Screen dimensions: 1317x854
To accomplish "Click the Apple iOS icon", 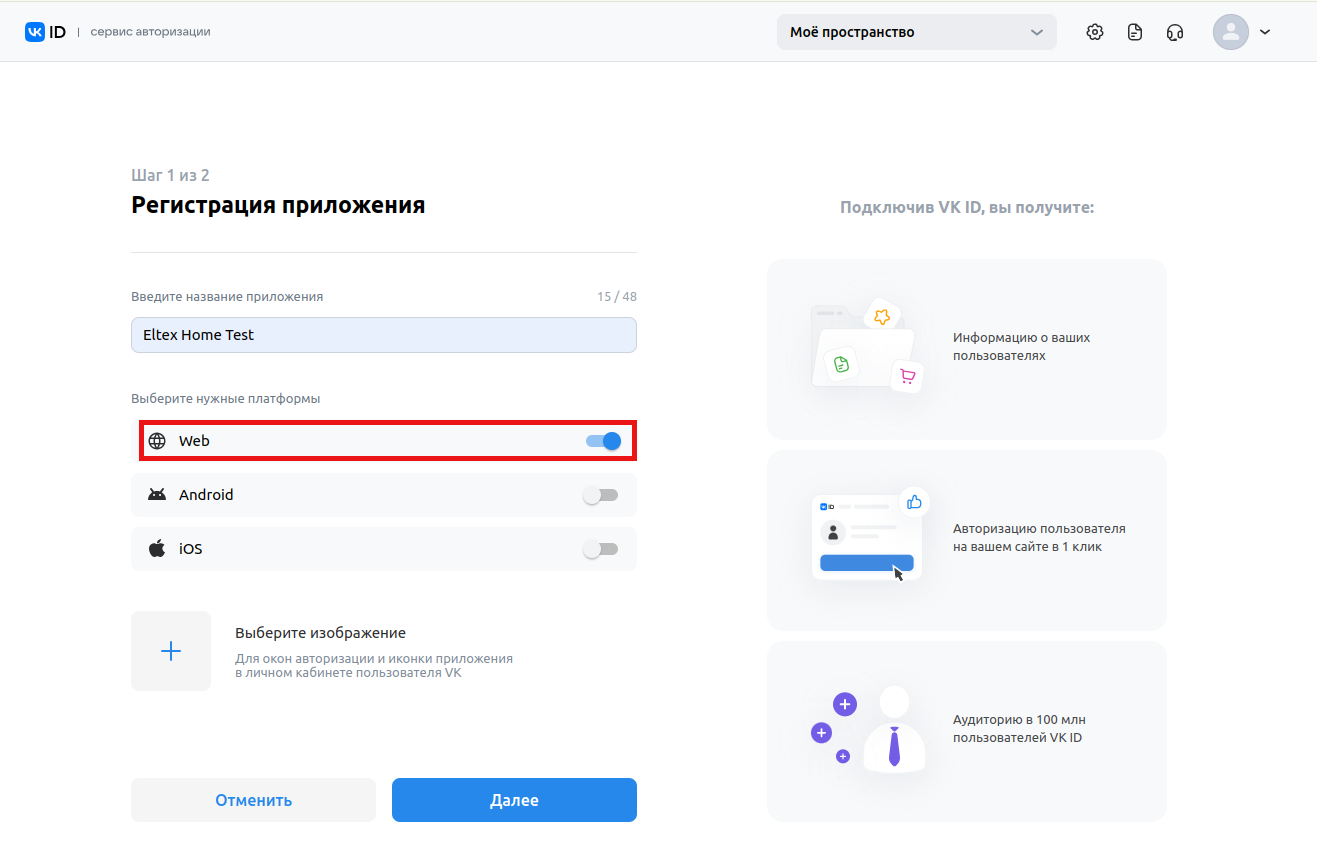I will click(x=157, y=549).
